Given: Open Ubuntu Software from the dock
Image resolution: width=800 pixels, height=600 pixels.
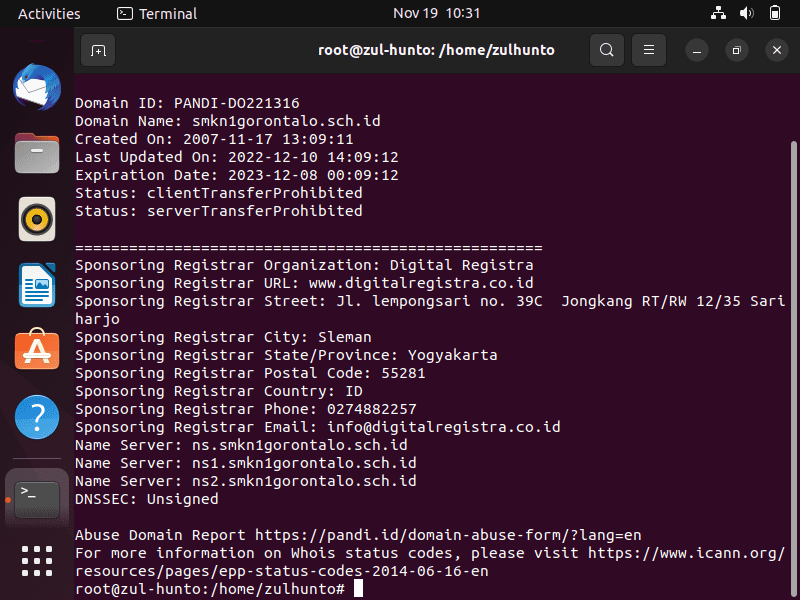Looking at the screenshot, I should point(37,349).
